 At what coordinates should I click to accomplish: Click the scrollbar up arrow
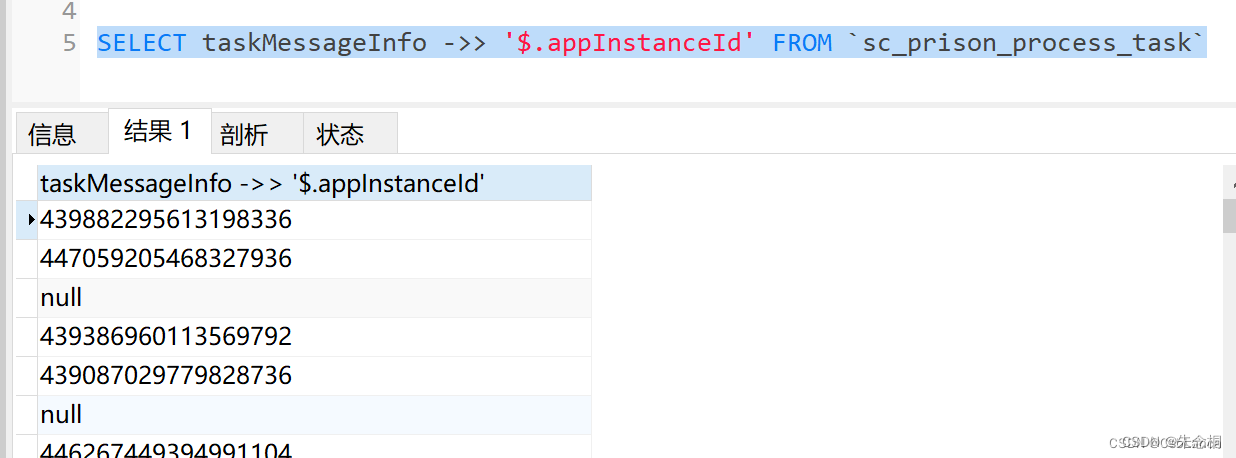pos(1229,182)
